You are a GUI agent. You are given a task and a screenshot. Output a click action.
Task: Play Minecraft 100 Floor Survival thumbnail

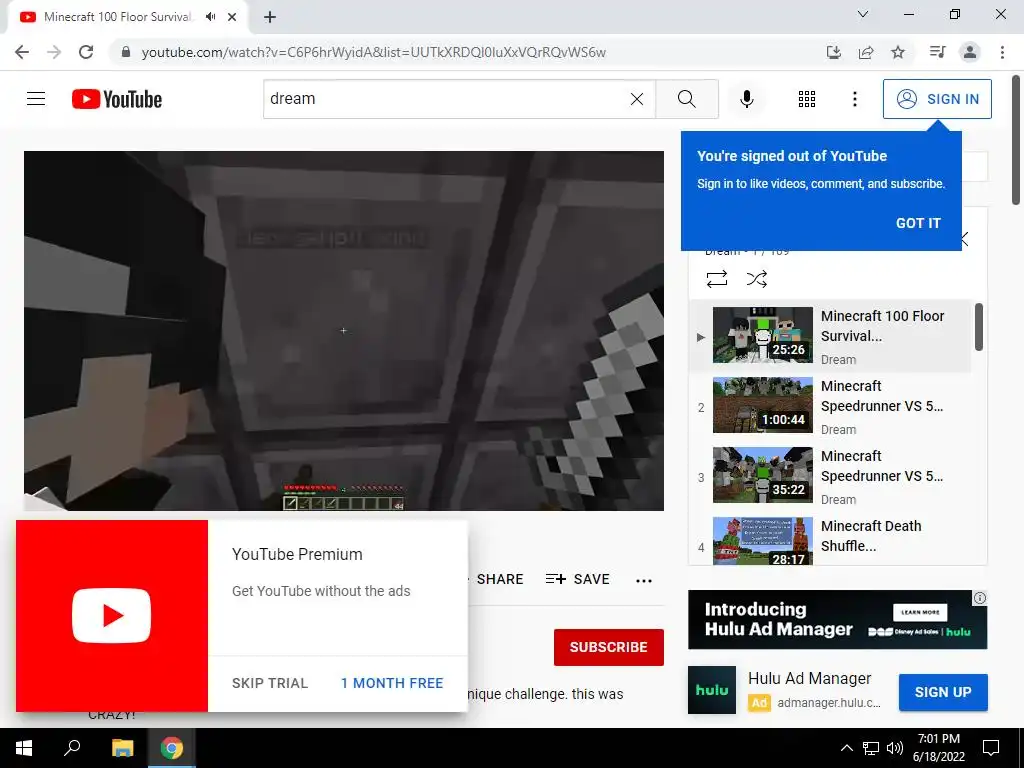763,335
